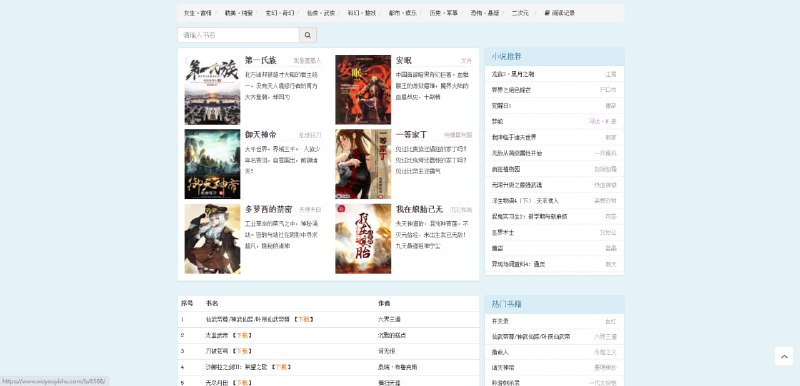Open the 玄幻·奇幻 category
This screenshot has width=800, height=386.
(x=280, y=13)
